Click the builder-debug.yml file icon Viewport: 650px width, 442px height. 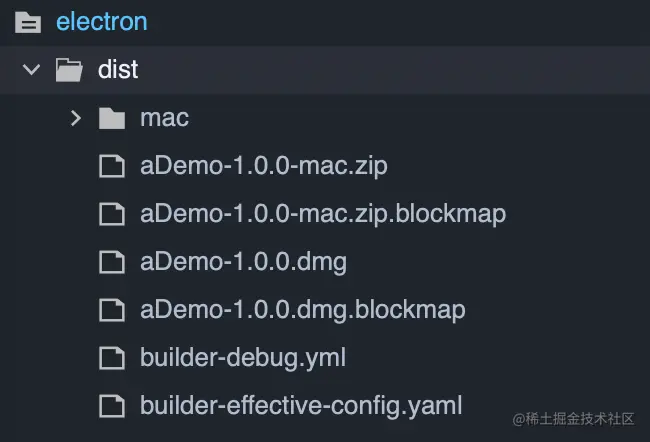point(112,357)
